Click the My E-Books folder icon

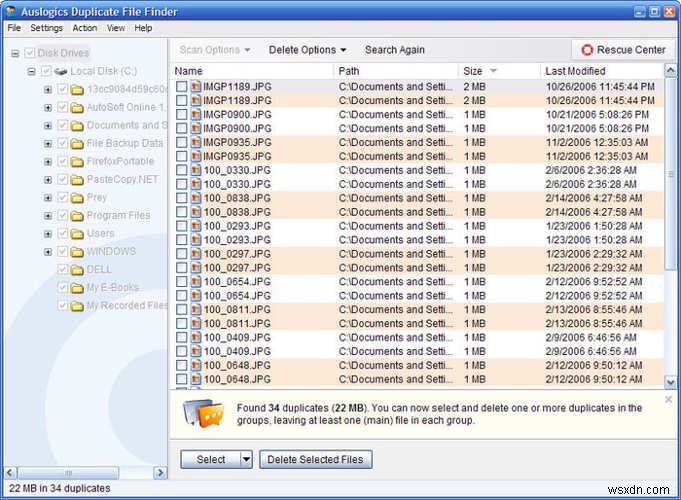[x=77, y=288]
